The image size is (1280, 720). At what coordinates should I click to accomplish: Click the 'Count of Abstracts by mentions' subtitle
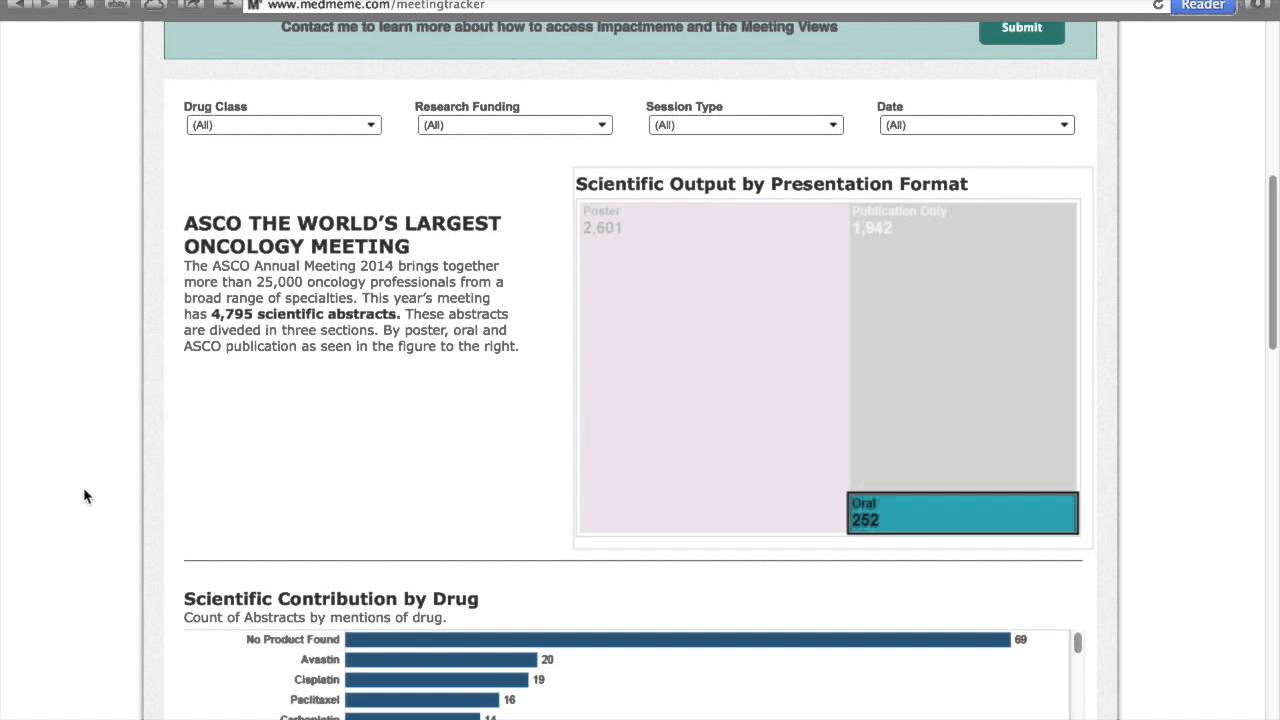(x=315, y=618)
